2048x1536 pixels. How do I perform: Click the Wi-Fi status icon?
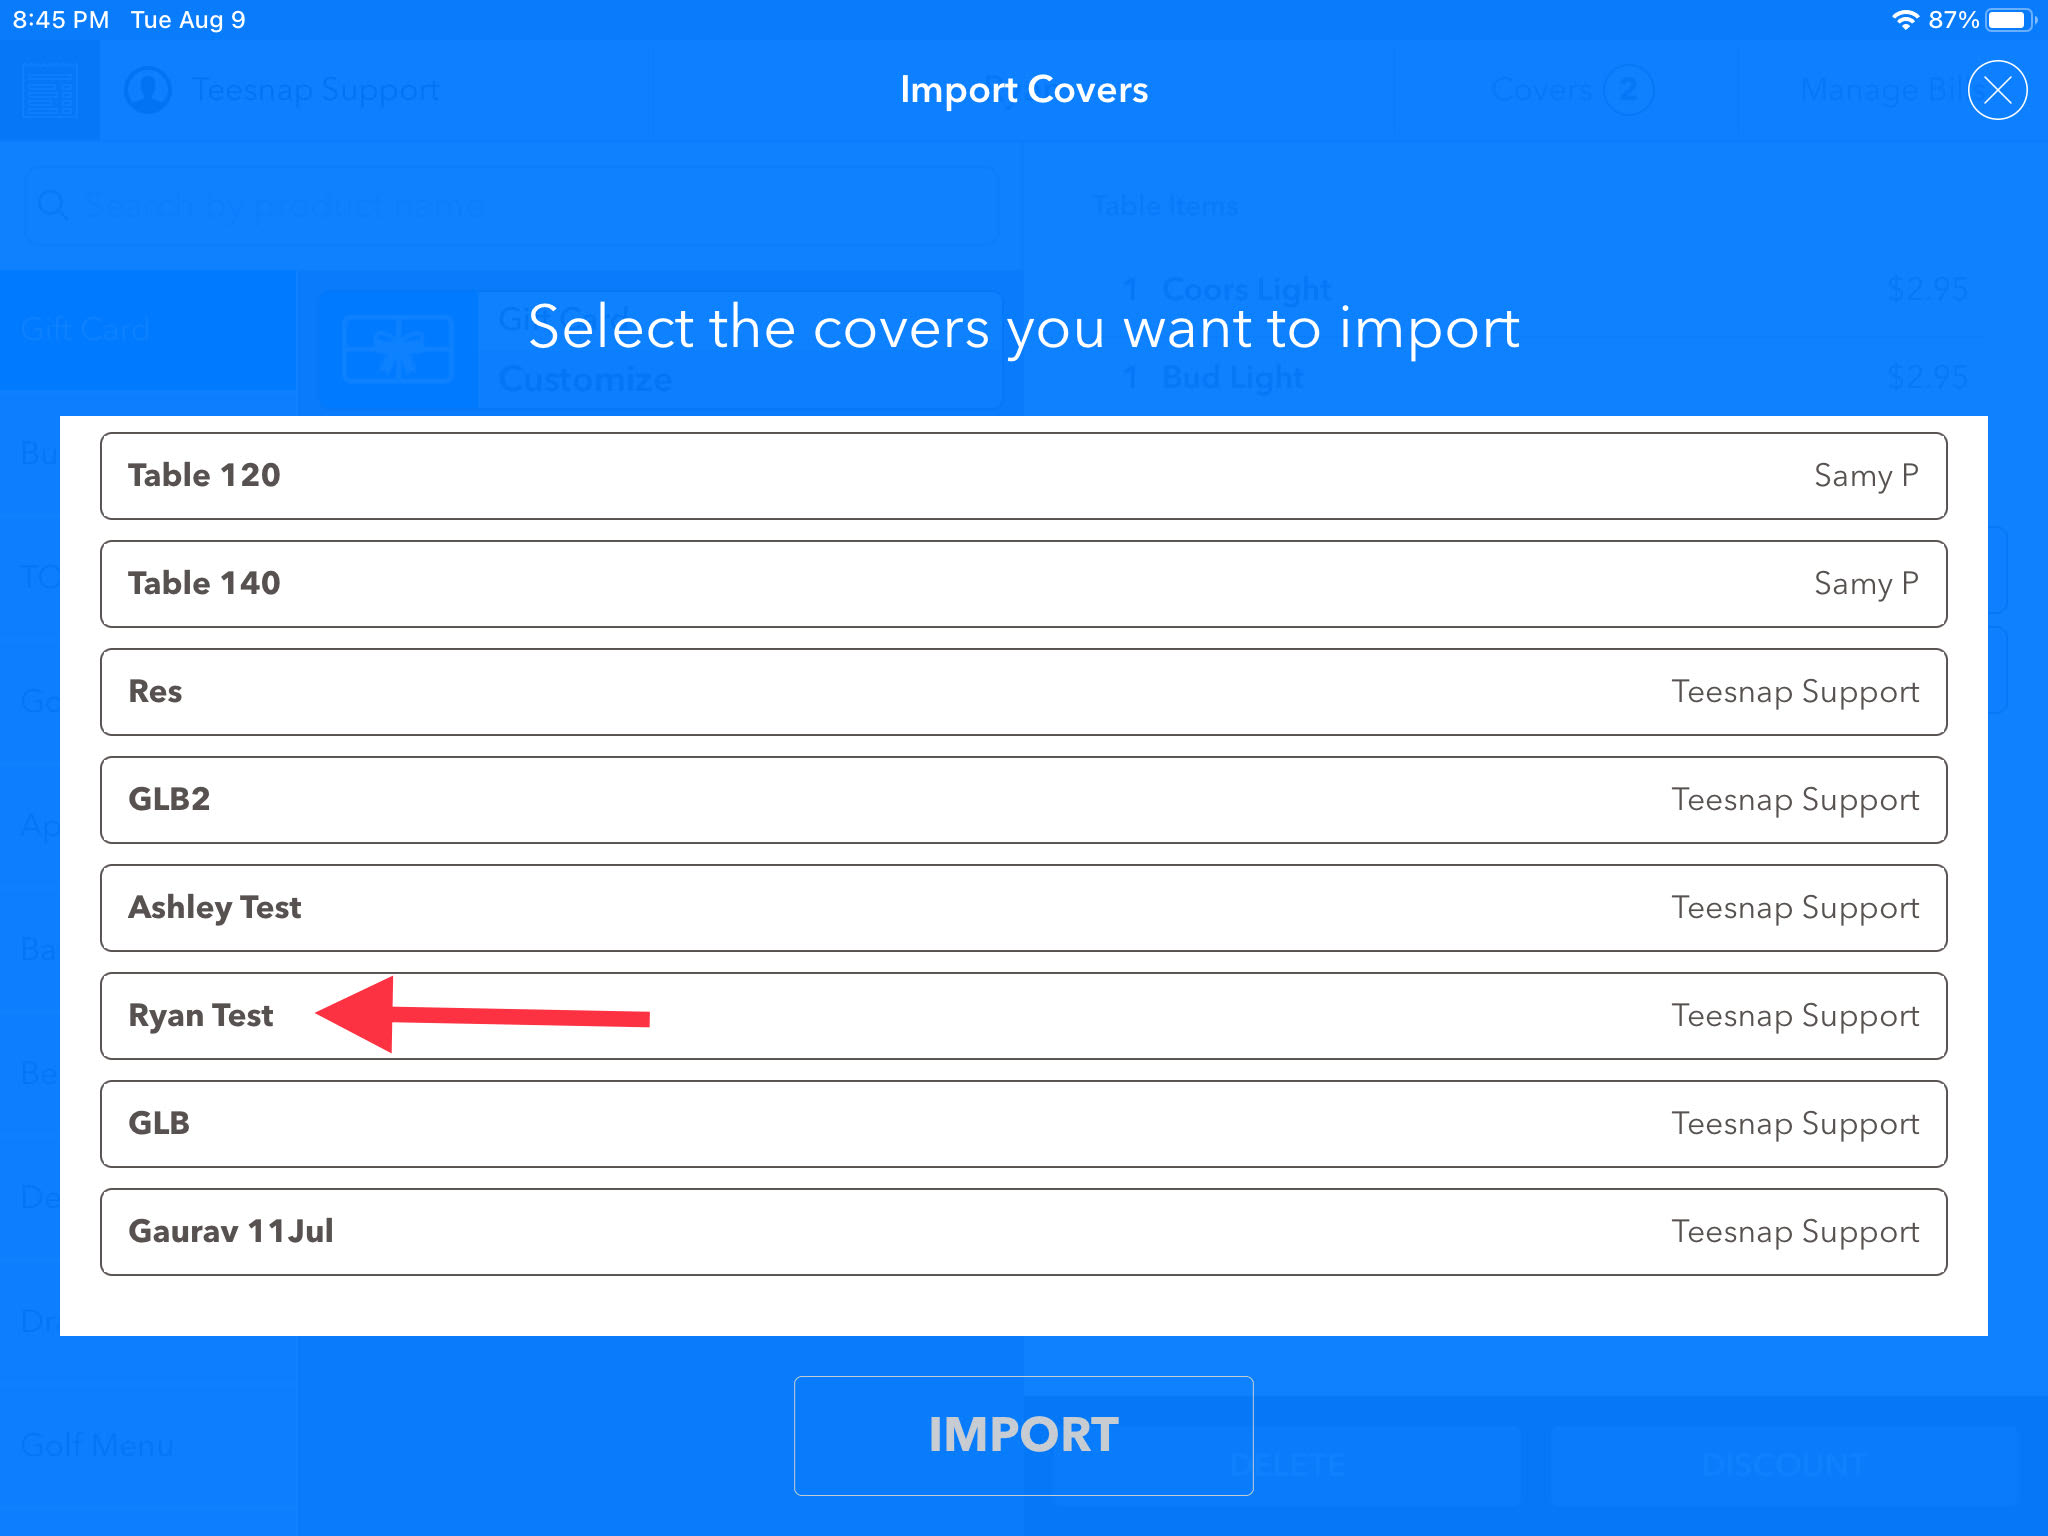pyautogui.click(x=1905, y=20)
